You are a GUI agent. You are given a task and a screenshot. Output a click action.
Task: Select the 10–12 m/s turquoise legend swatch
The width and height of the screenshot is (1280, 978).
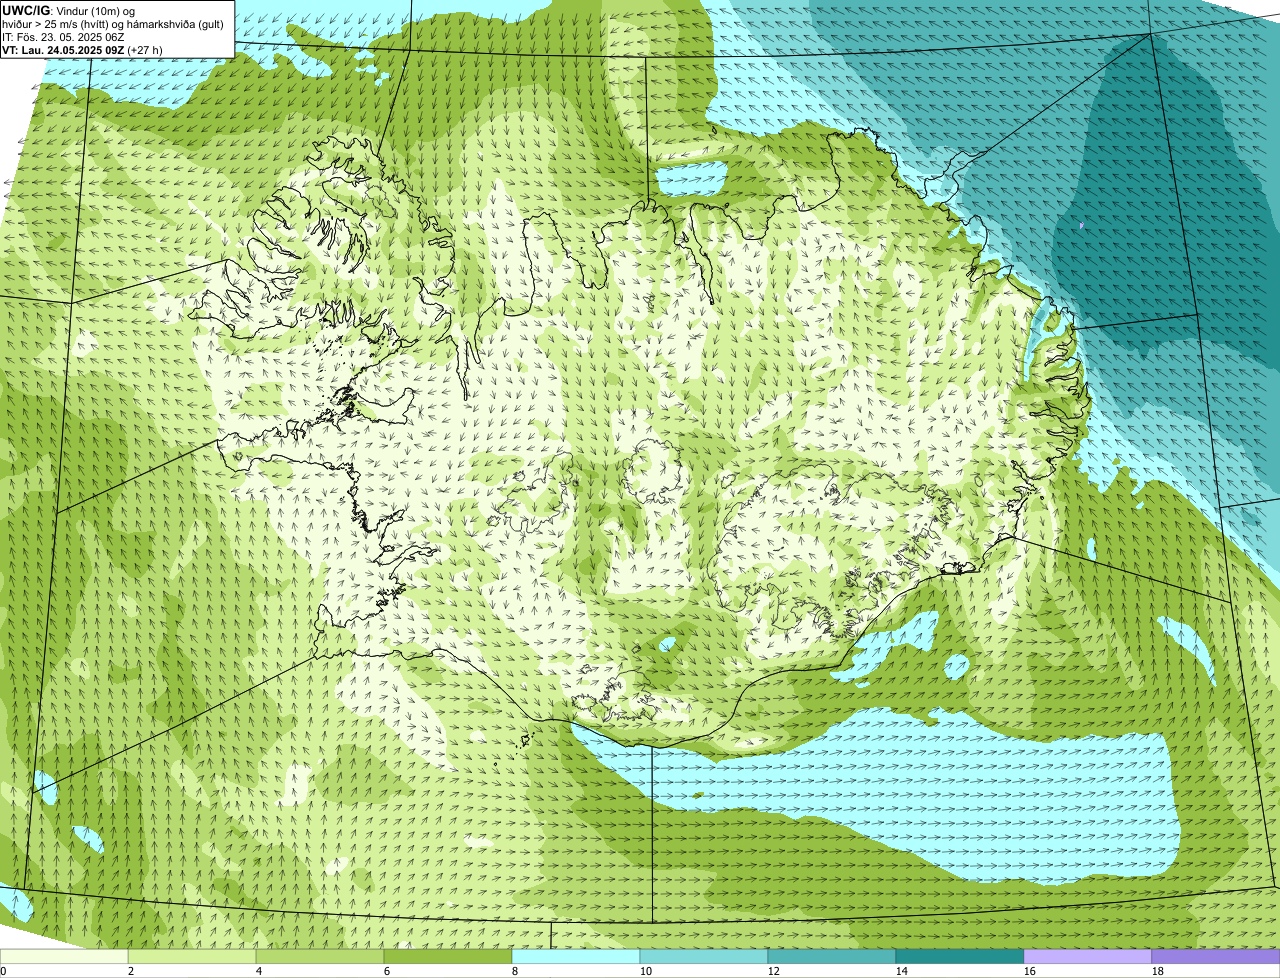point(704,957)
